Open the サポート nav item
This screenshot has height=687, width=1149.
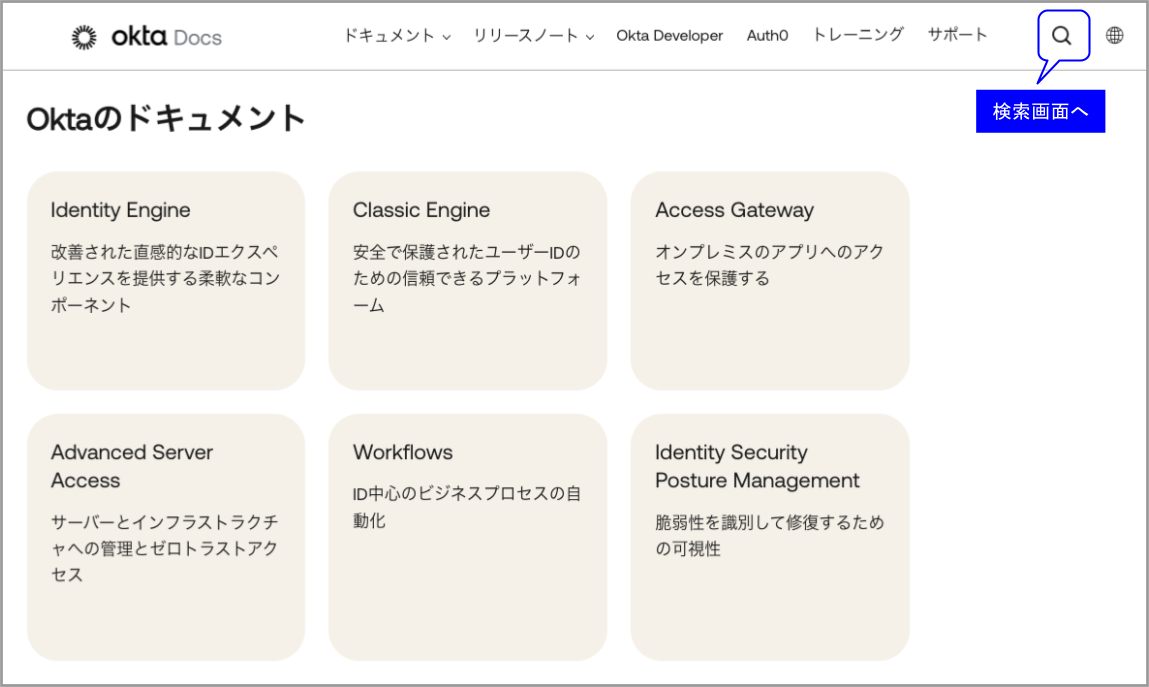[x=957, y=35]
